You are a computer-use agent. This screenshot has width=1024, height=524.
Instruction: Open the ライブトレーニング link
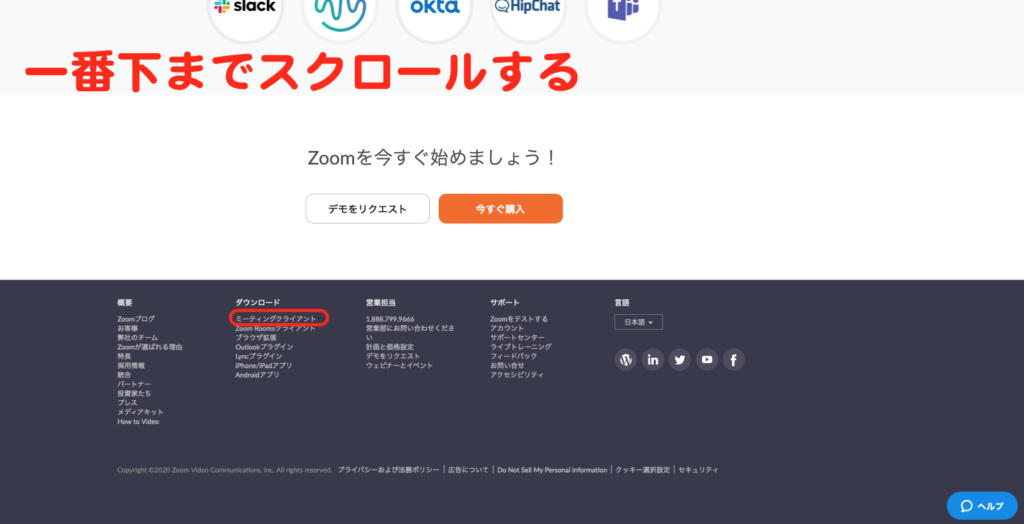click(x=521, y=347)
